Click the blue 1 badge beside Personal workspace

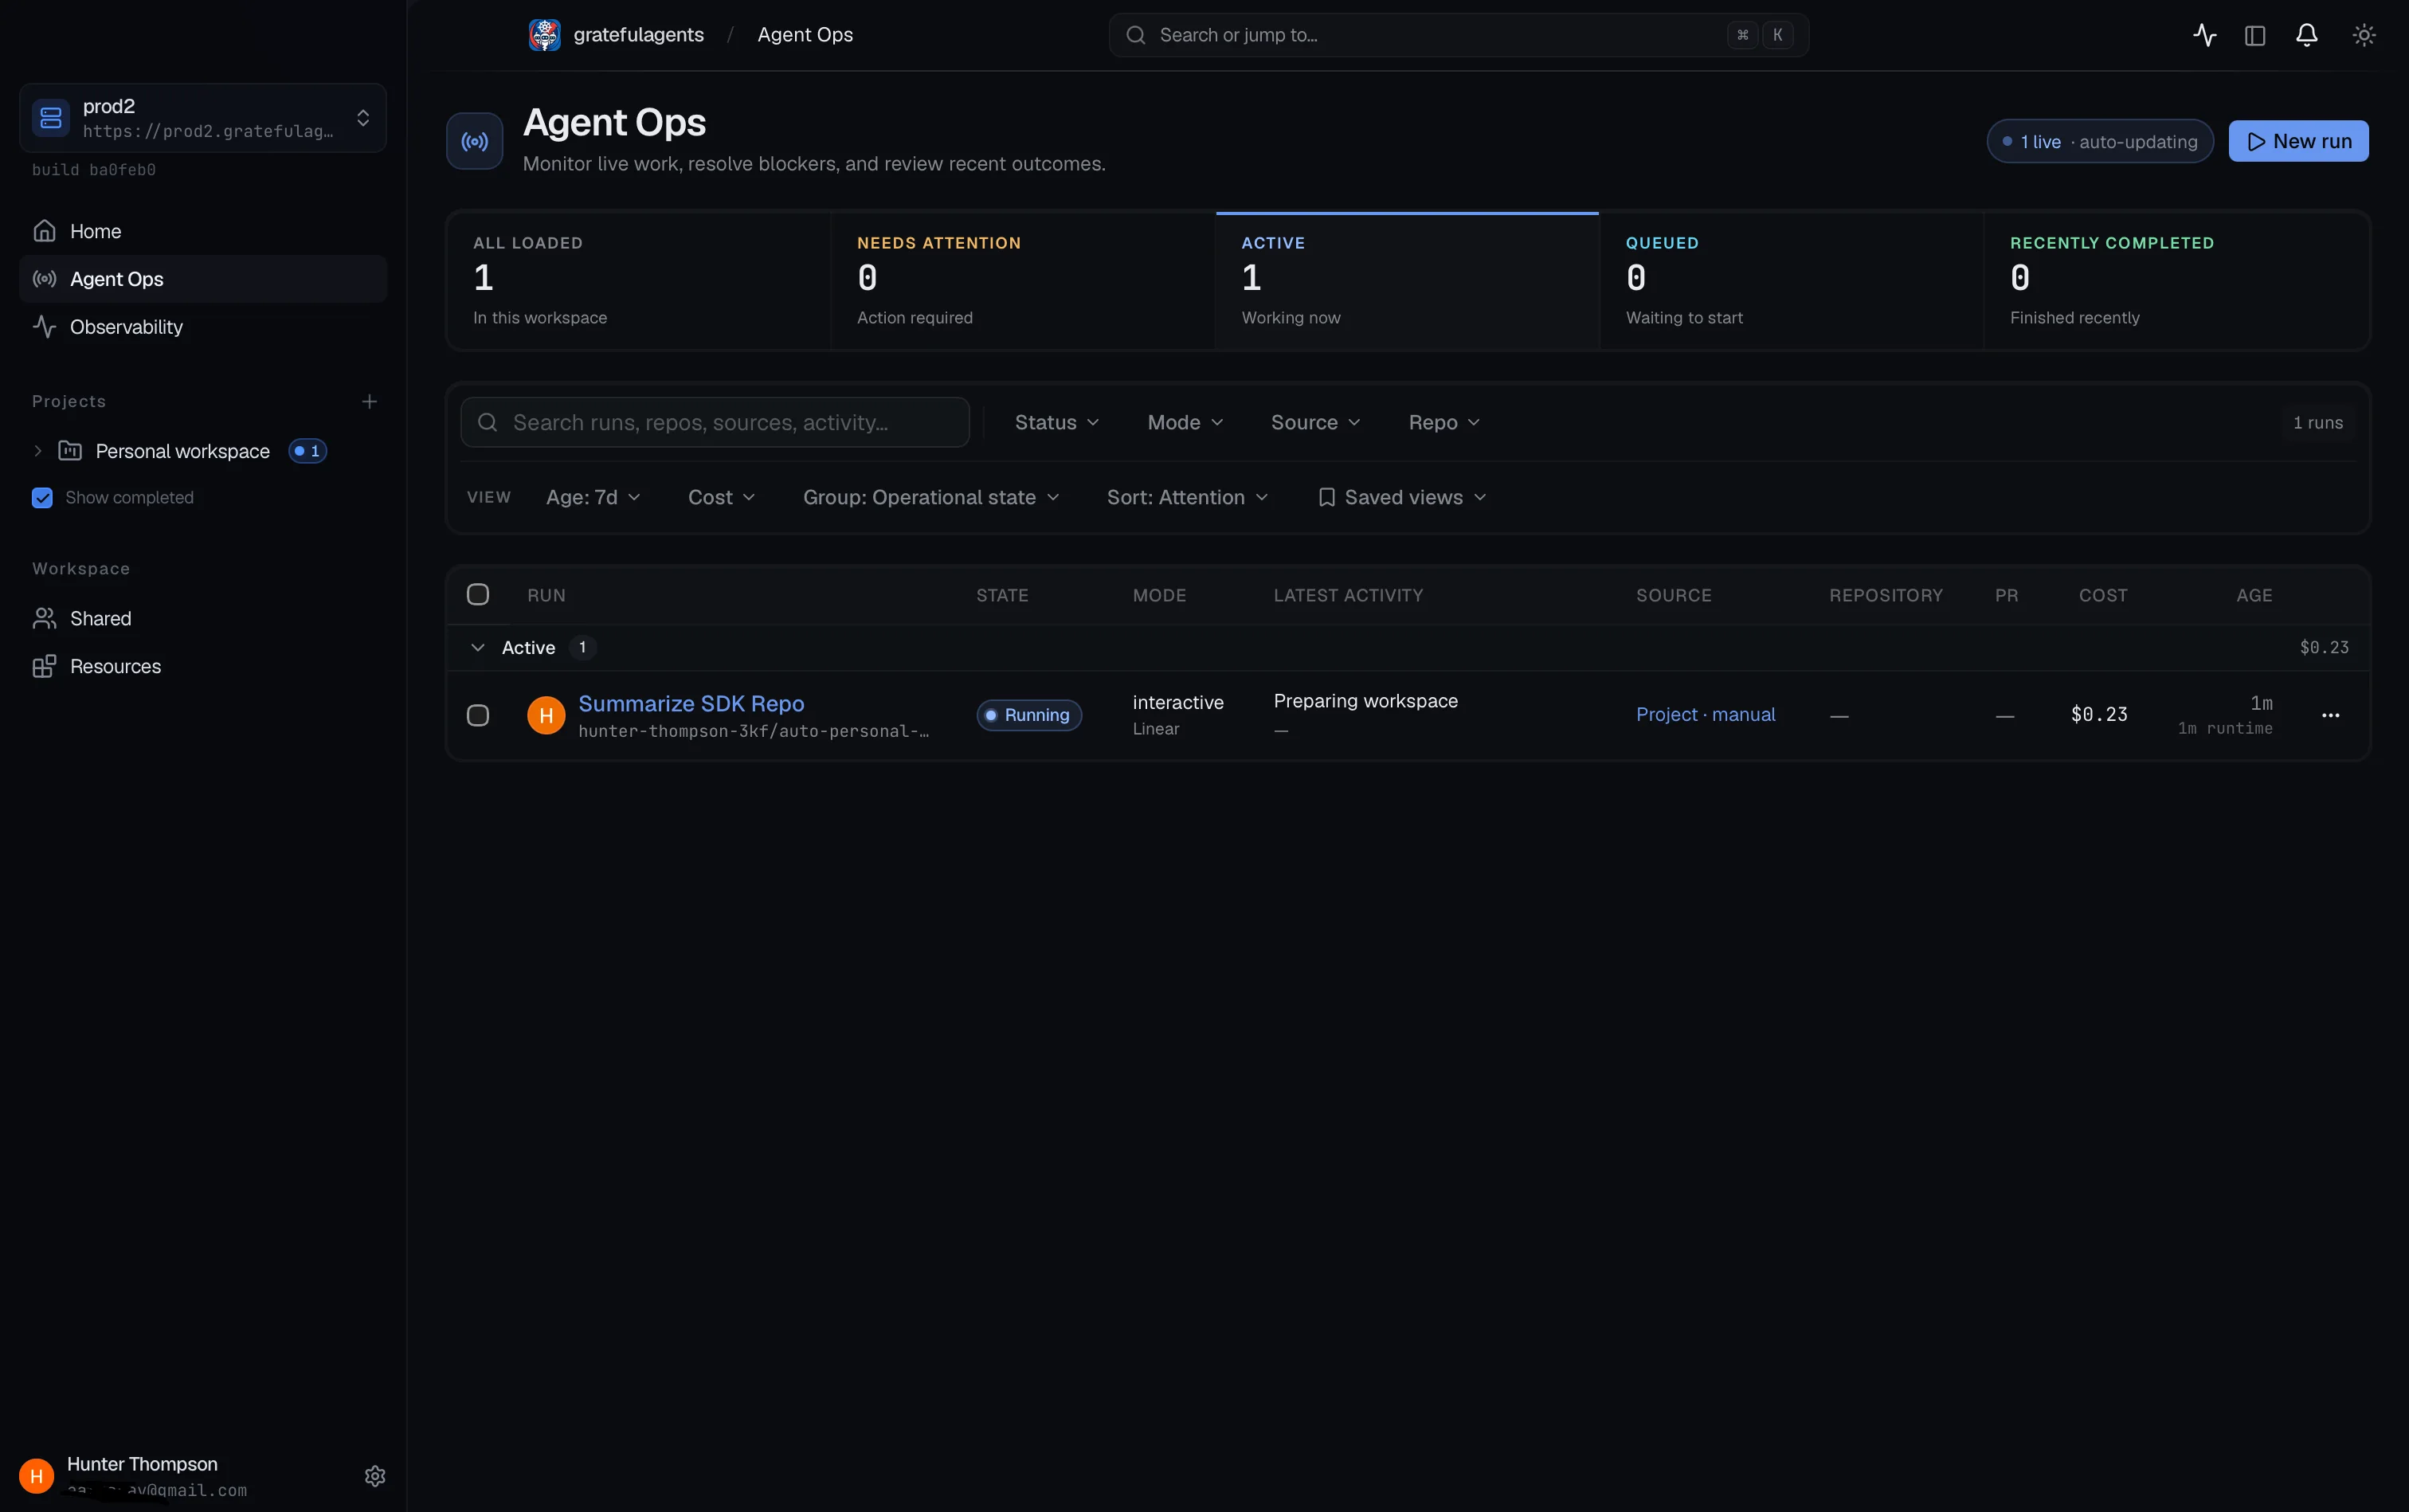tap(307, 451)
